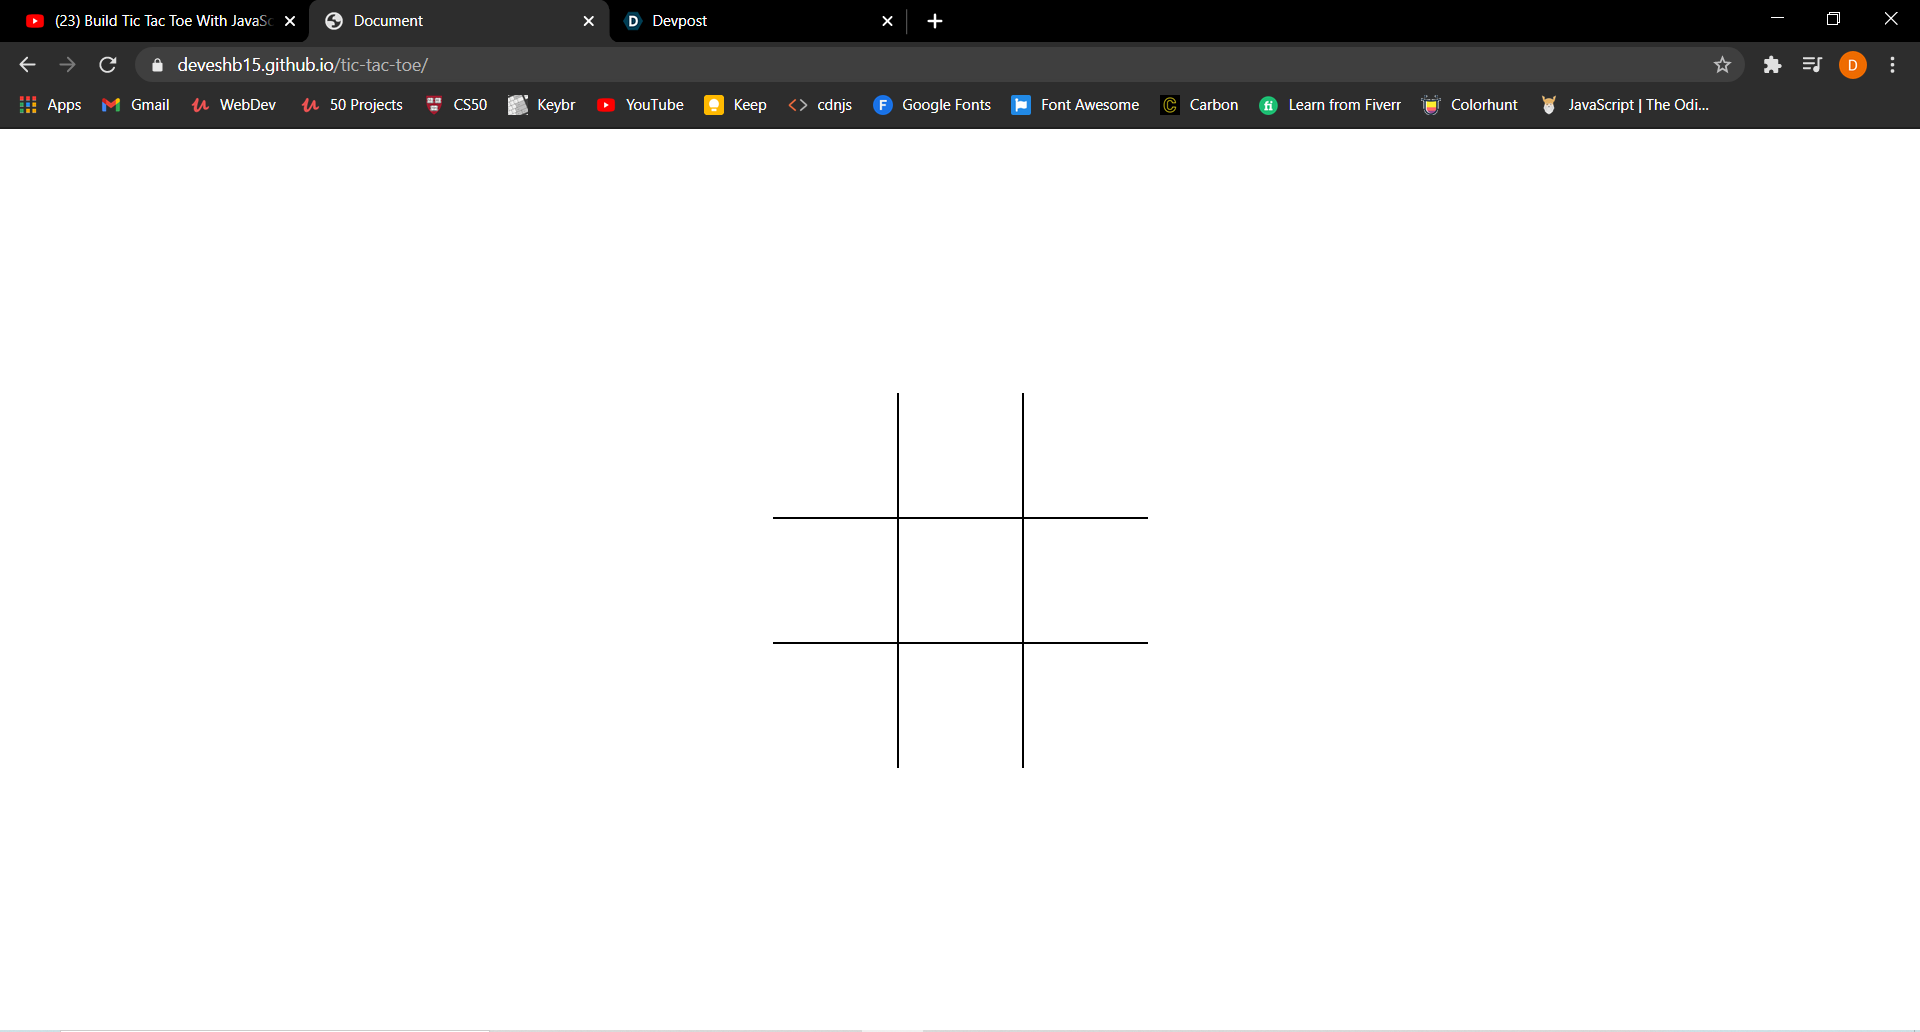Click the forward navigation arrow
This screenshot has width=1920, height=1032.
click(67, 65)
